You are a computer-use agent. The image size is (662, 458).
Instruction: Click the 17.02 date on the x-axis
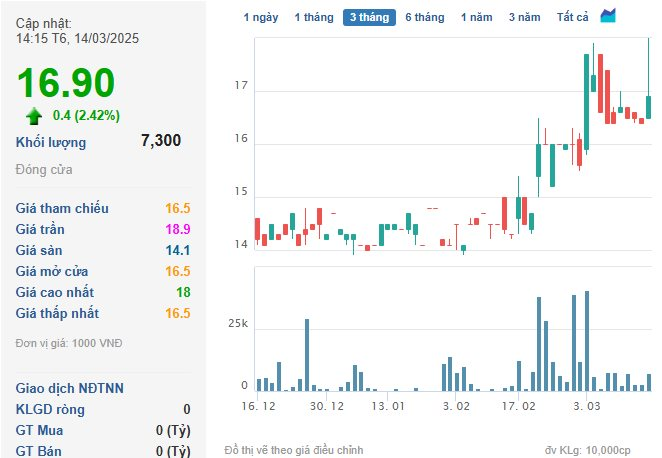point(518,406)
